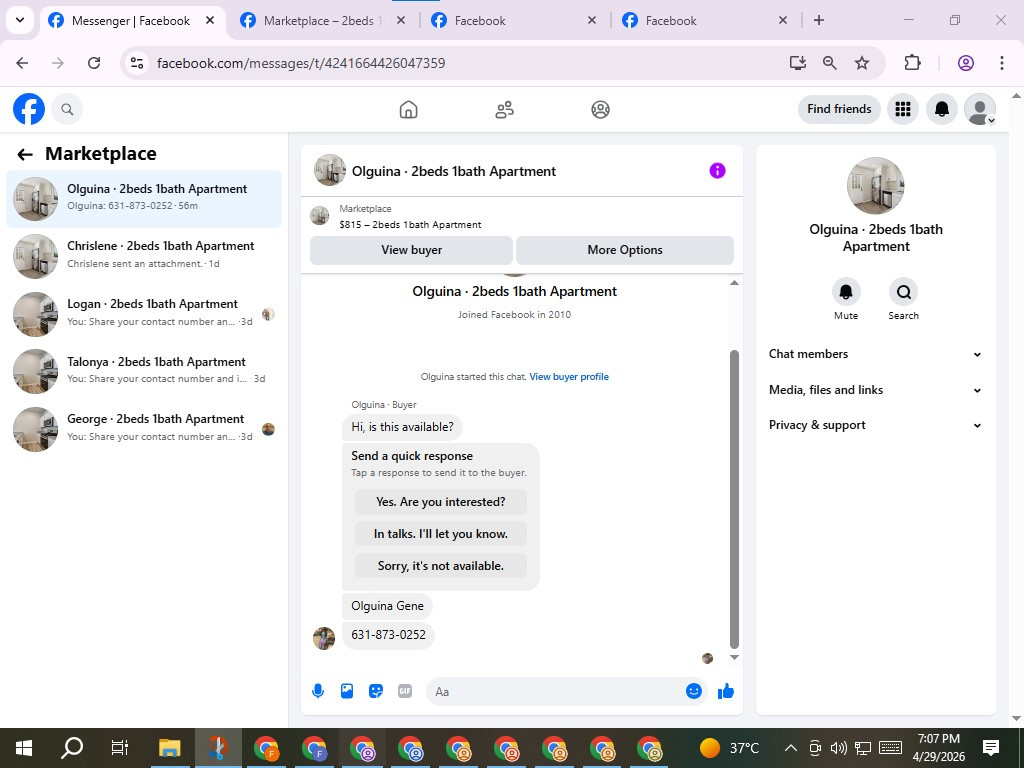Click the browser back arrow
Viewport: 1024px width, 768px height.
pos(22,63)
